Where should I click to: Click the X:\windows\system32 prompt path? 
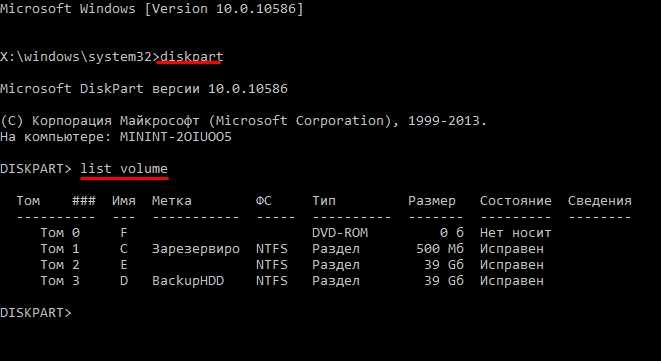click(76, 57)
